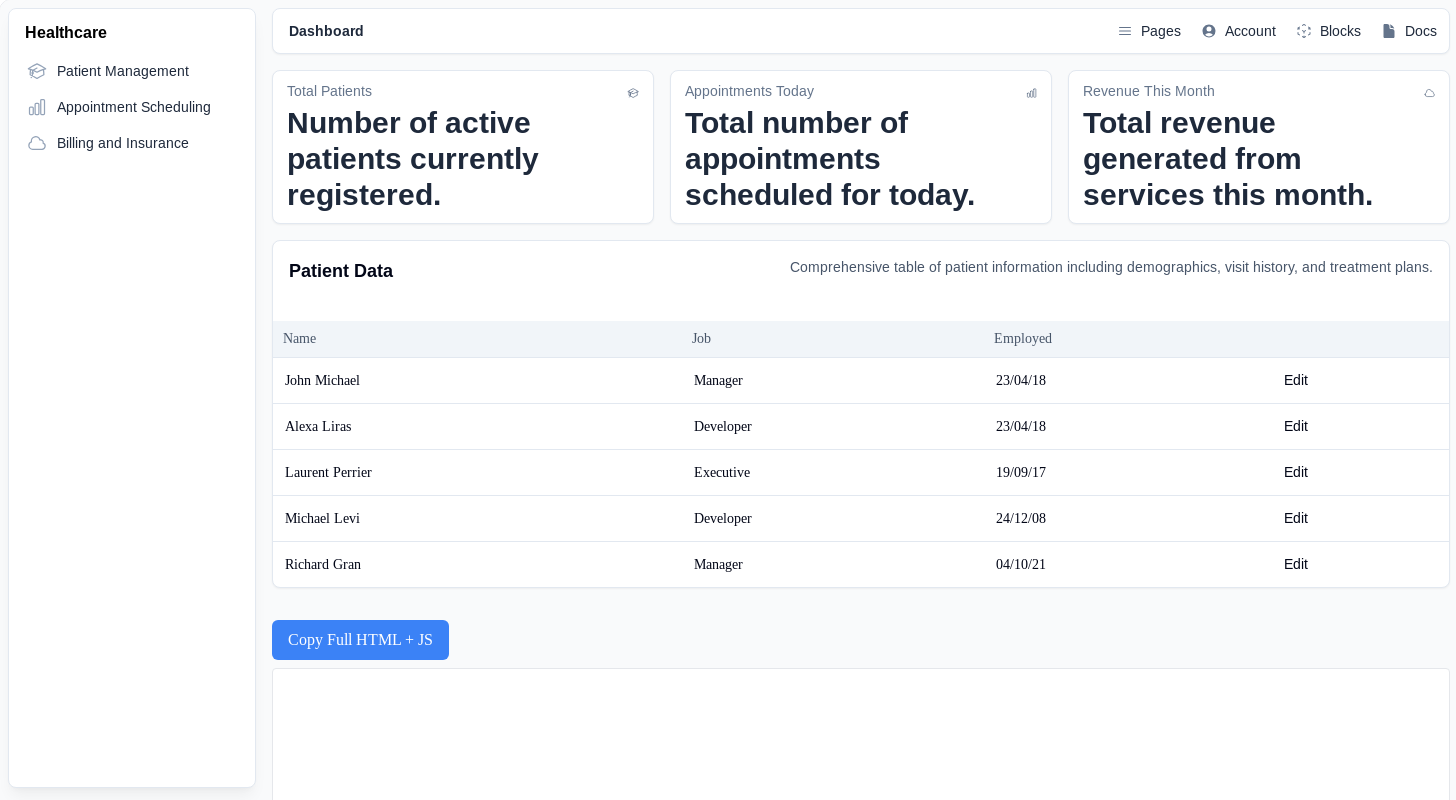
Task: Edit the Richard Gran row
Action: [x=1295, y=564]
